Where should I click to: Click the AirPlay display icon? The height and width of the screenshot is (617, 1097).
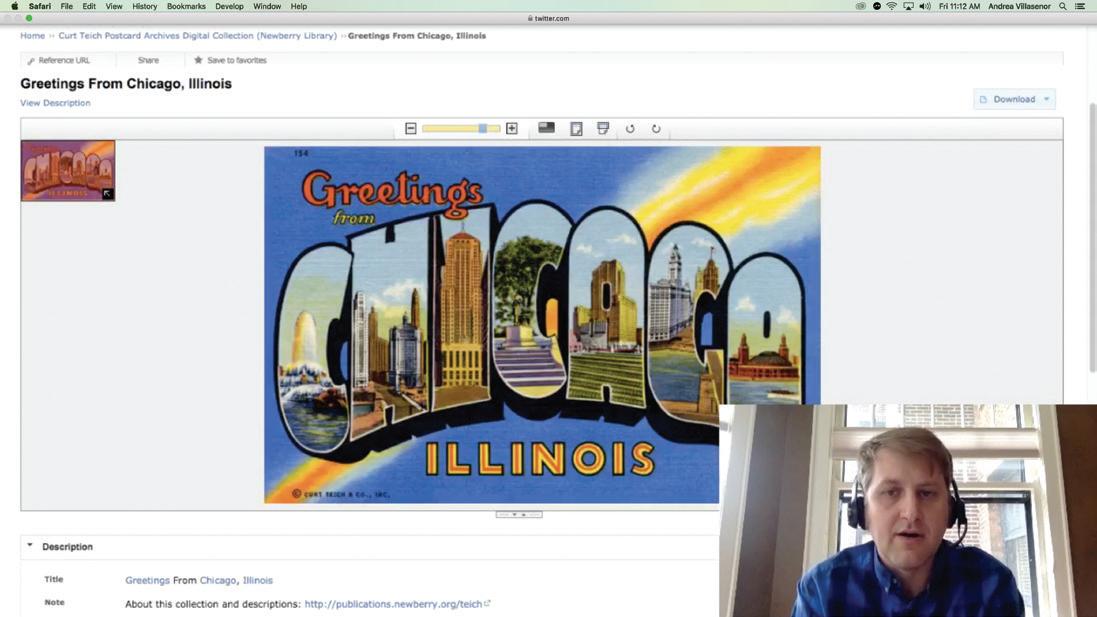[x=908, y=6]
